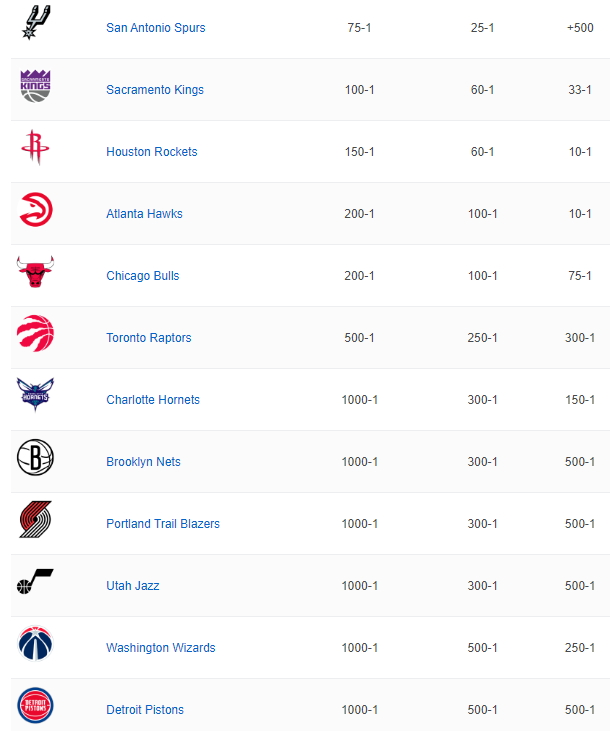Open the Sacramento Kings team link
The height and width of the screenshot is (731, 610).
pyautogui.click(x=155, y=90)
